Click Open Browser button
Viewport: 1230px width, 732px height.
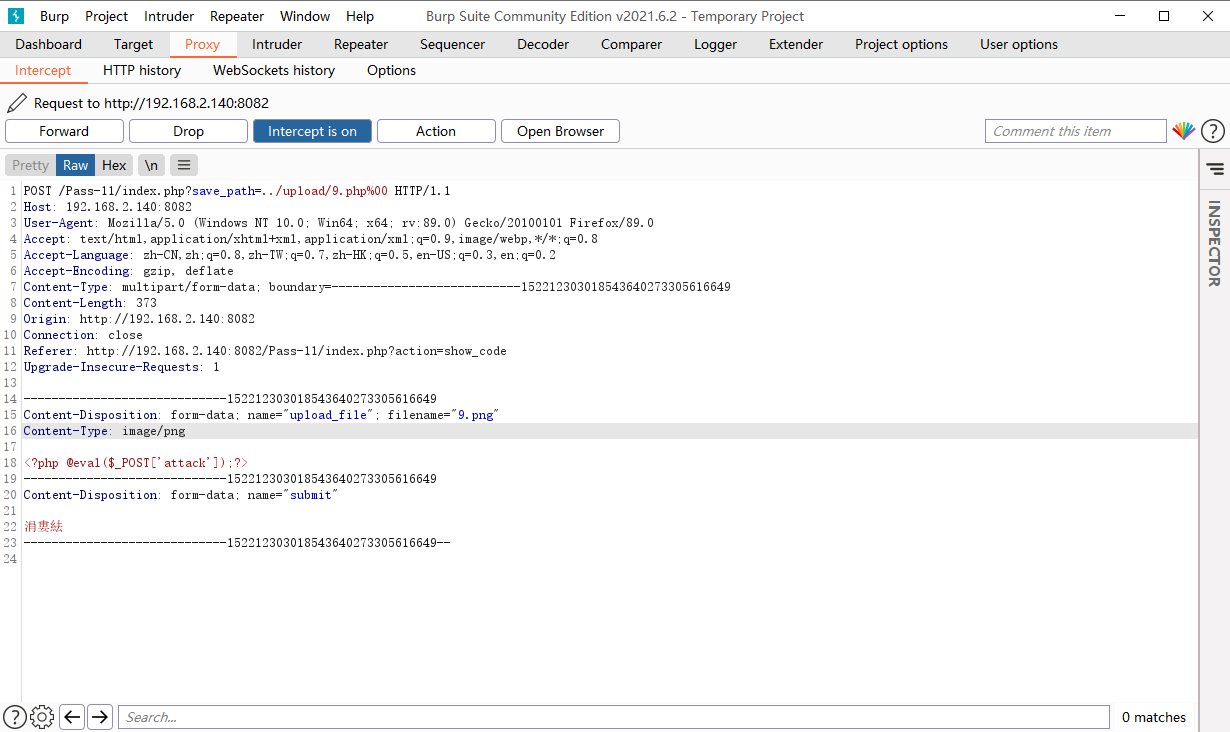(x=560, y=131)
